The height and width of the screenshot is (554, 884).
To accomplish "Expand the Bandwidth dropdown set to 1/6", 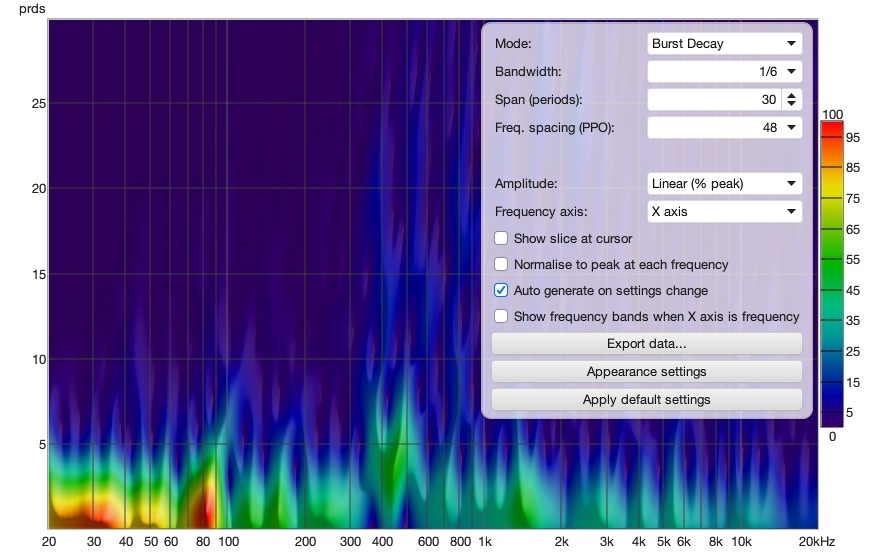I will click(x=724, y=72).
